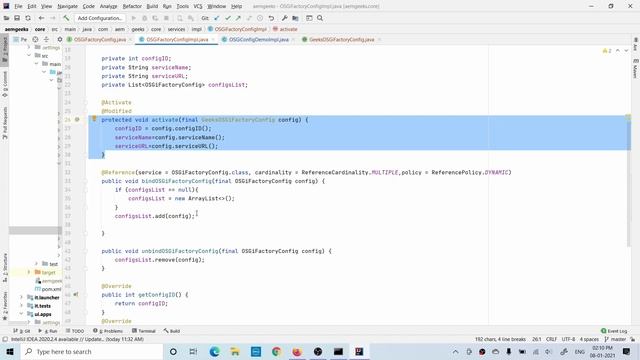640x360 pixels.
Task: Expand the target folder in the project tree
Action: pos(29,272)
